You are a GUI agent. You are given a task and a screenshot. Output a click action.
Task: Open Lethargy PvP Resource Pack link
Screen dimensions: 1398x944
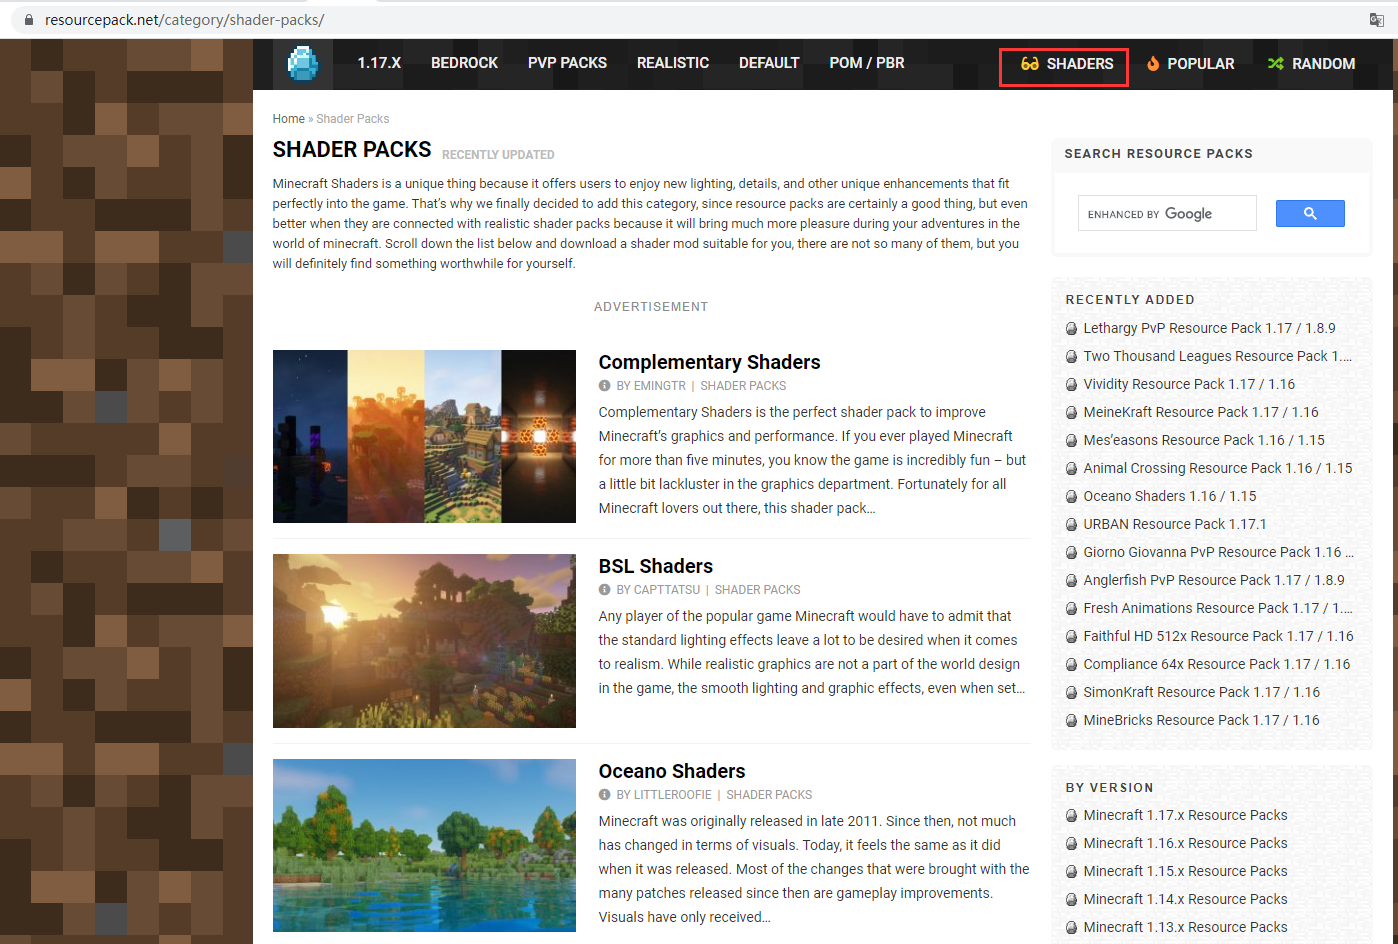click(1209, 328)
